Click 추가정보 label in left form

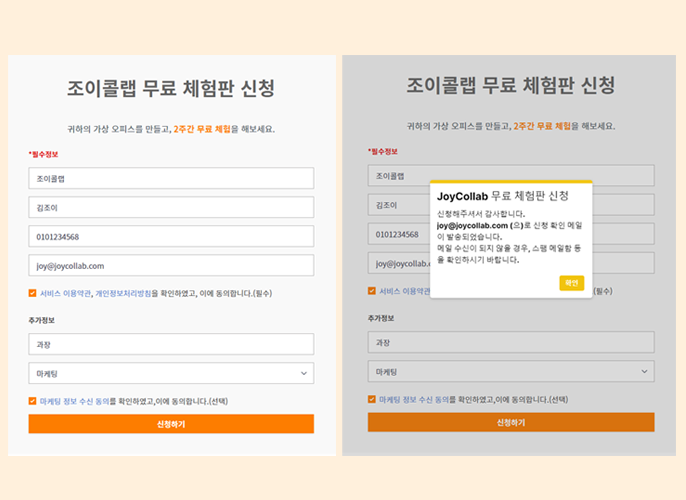pyautogui.click(x=42, y=321)
